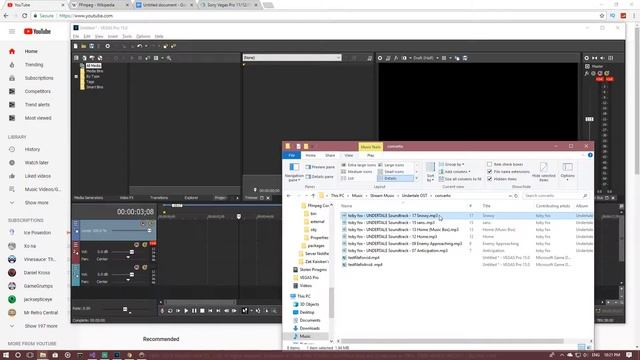Switch to the Transitions tab in VEGAS
This screenshot has width=640, height=360.
click(x=159, y=198)
